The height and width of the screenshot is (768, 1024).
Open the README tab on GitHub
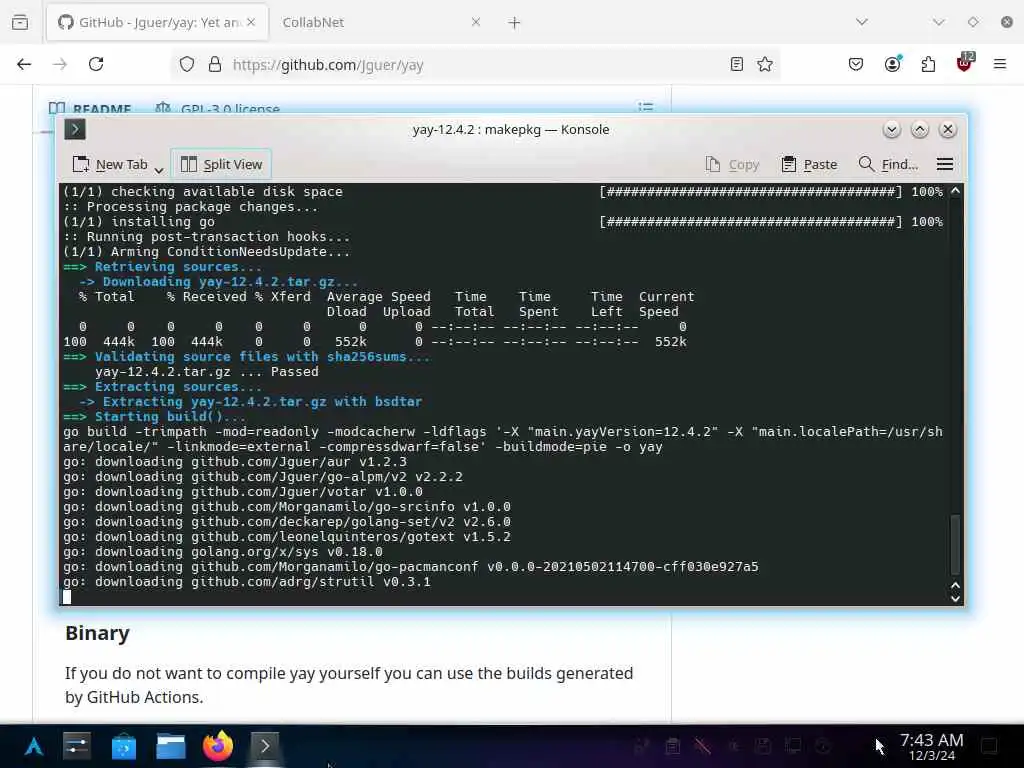(91, 108)
